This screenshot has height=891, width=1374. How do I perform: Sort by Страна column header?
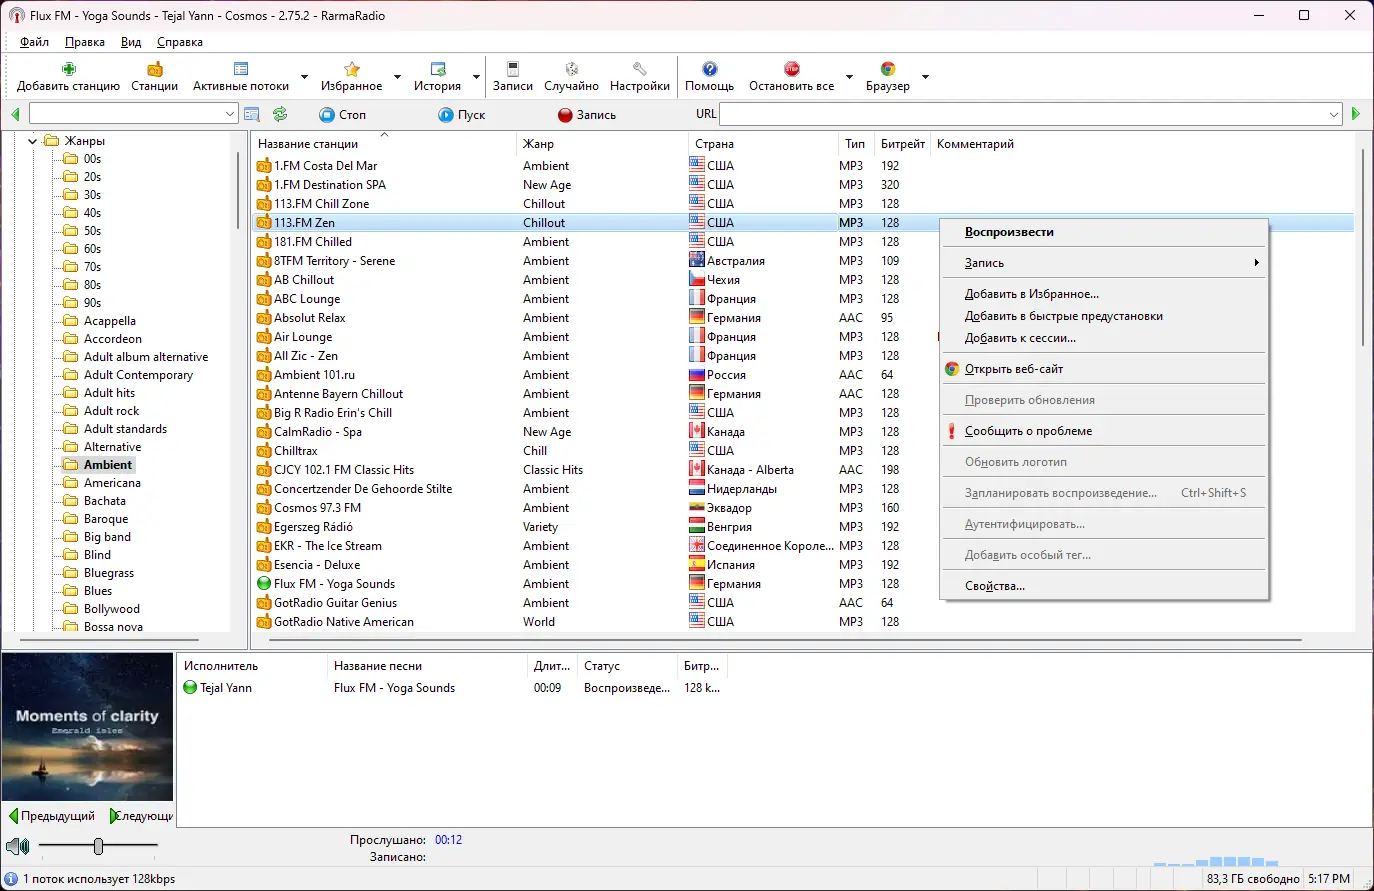coord(763,144)
